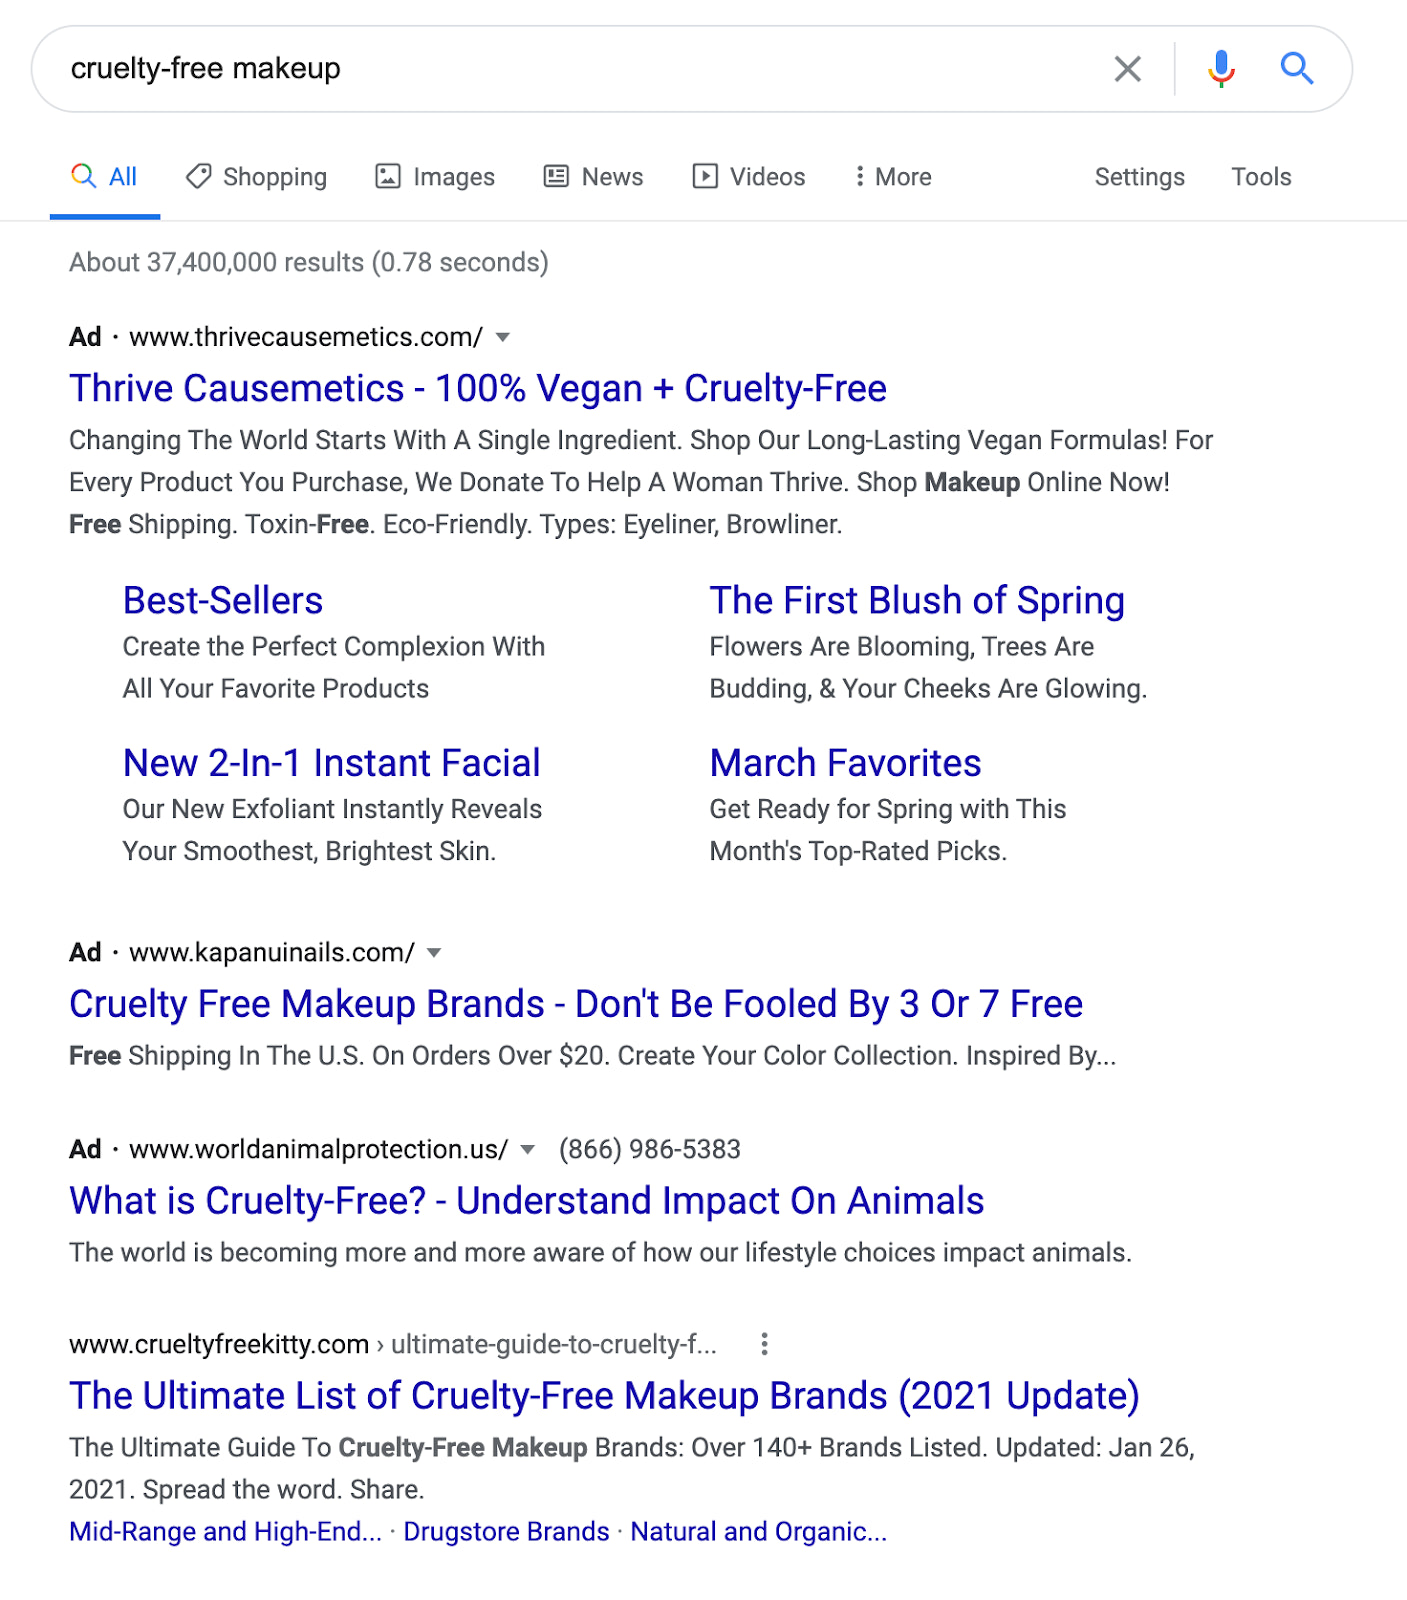This screenshot has width=1407, height=1600.
Task: Start voice search with the microphone icon
Action: tap(1220, 69)
